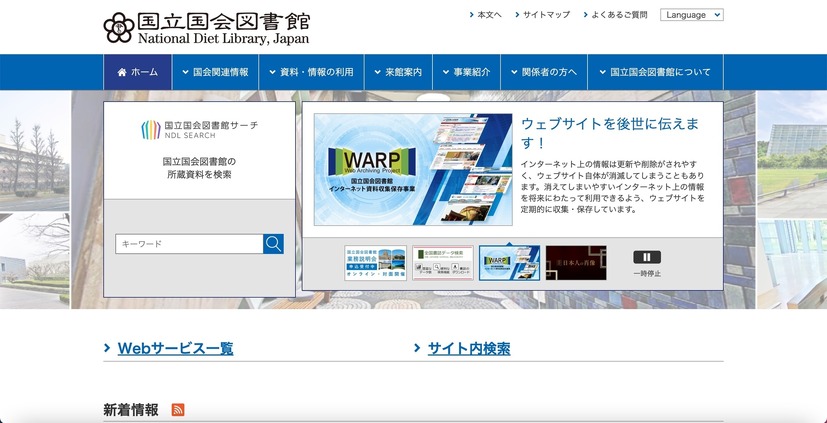The image size is (827, 423).
Task: Select the WARP slide thumbnail
Action: pyautogui.click(x=509, y=263)
